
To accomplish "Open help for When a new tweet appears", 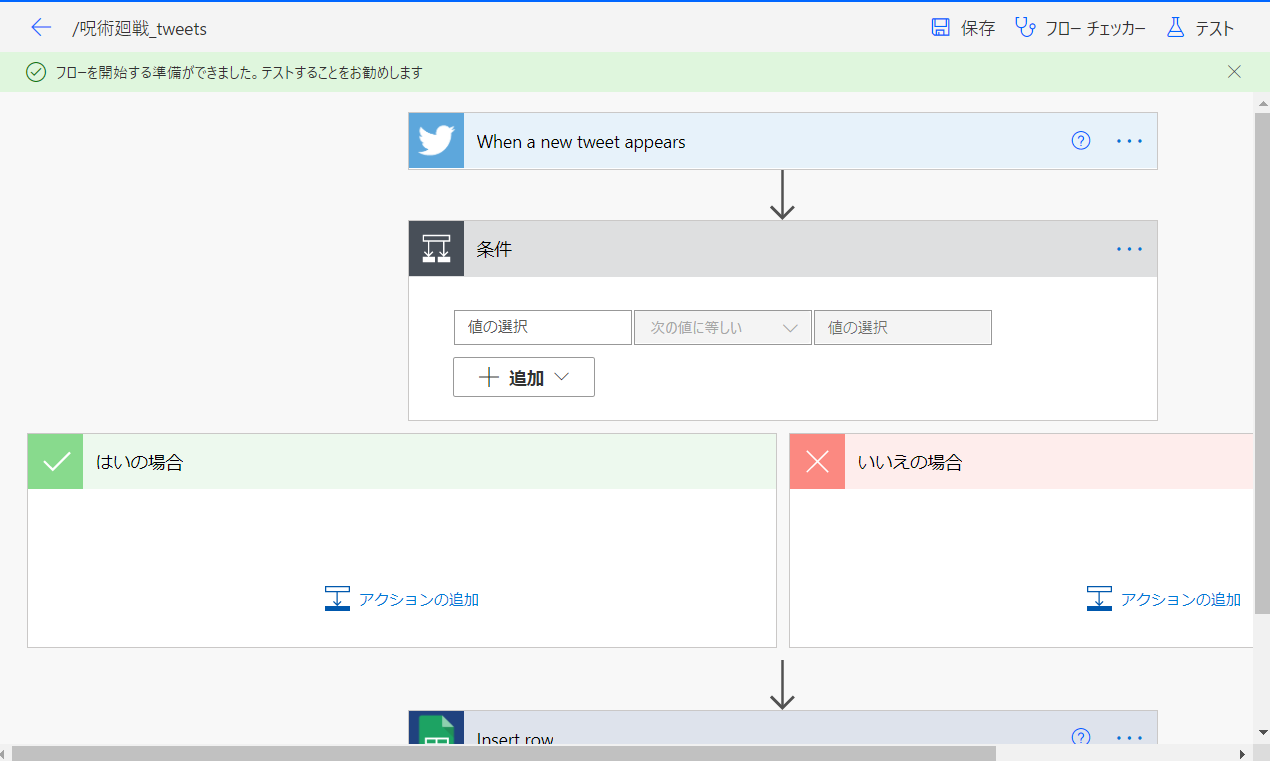I will [x=1081, y=141].
